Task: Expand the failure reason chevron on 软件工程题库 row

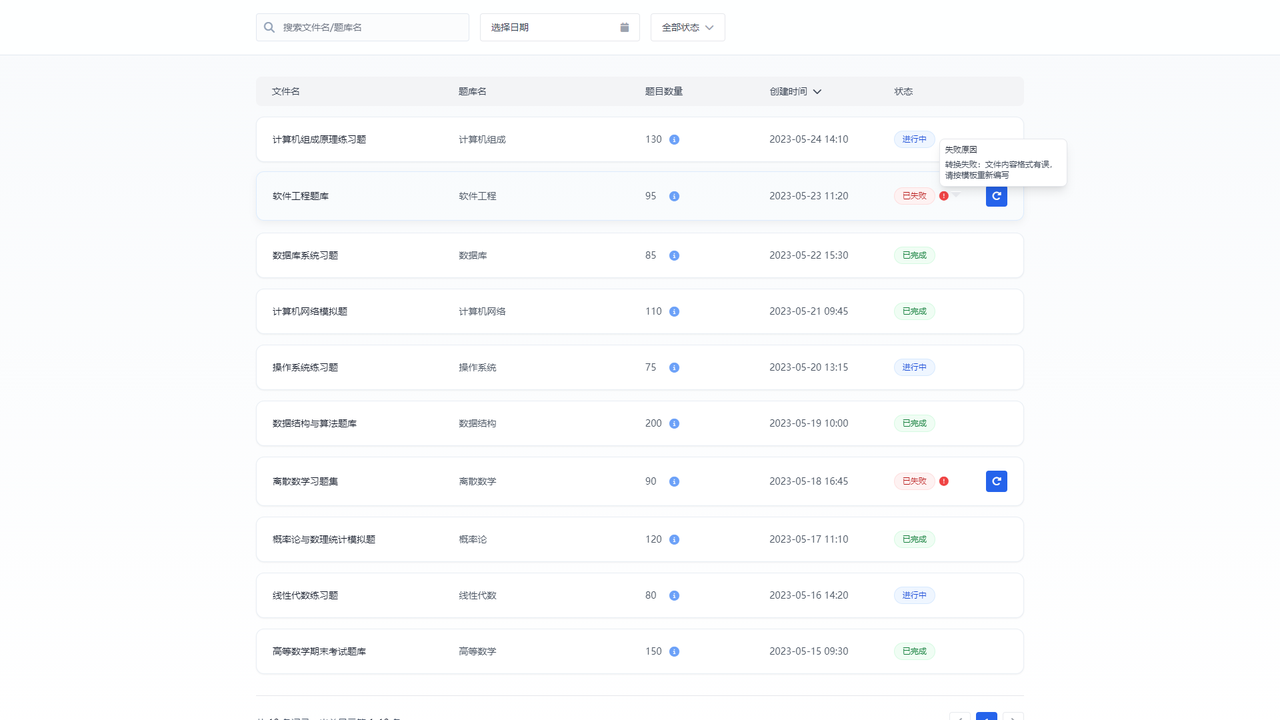Action: coord(956,196)
